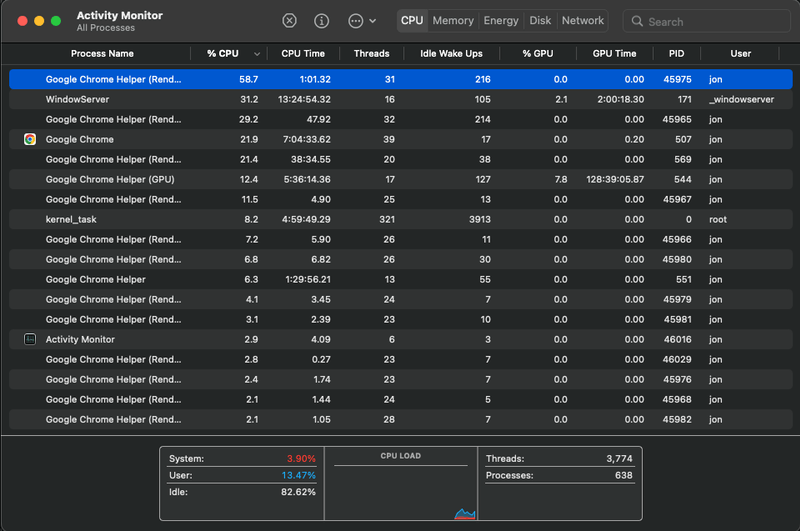Click PID 45975 in the highlighted row
This screenshot has height=531, width=800.
pyautogui.click(x=677, y=79)
